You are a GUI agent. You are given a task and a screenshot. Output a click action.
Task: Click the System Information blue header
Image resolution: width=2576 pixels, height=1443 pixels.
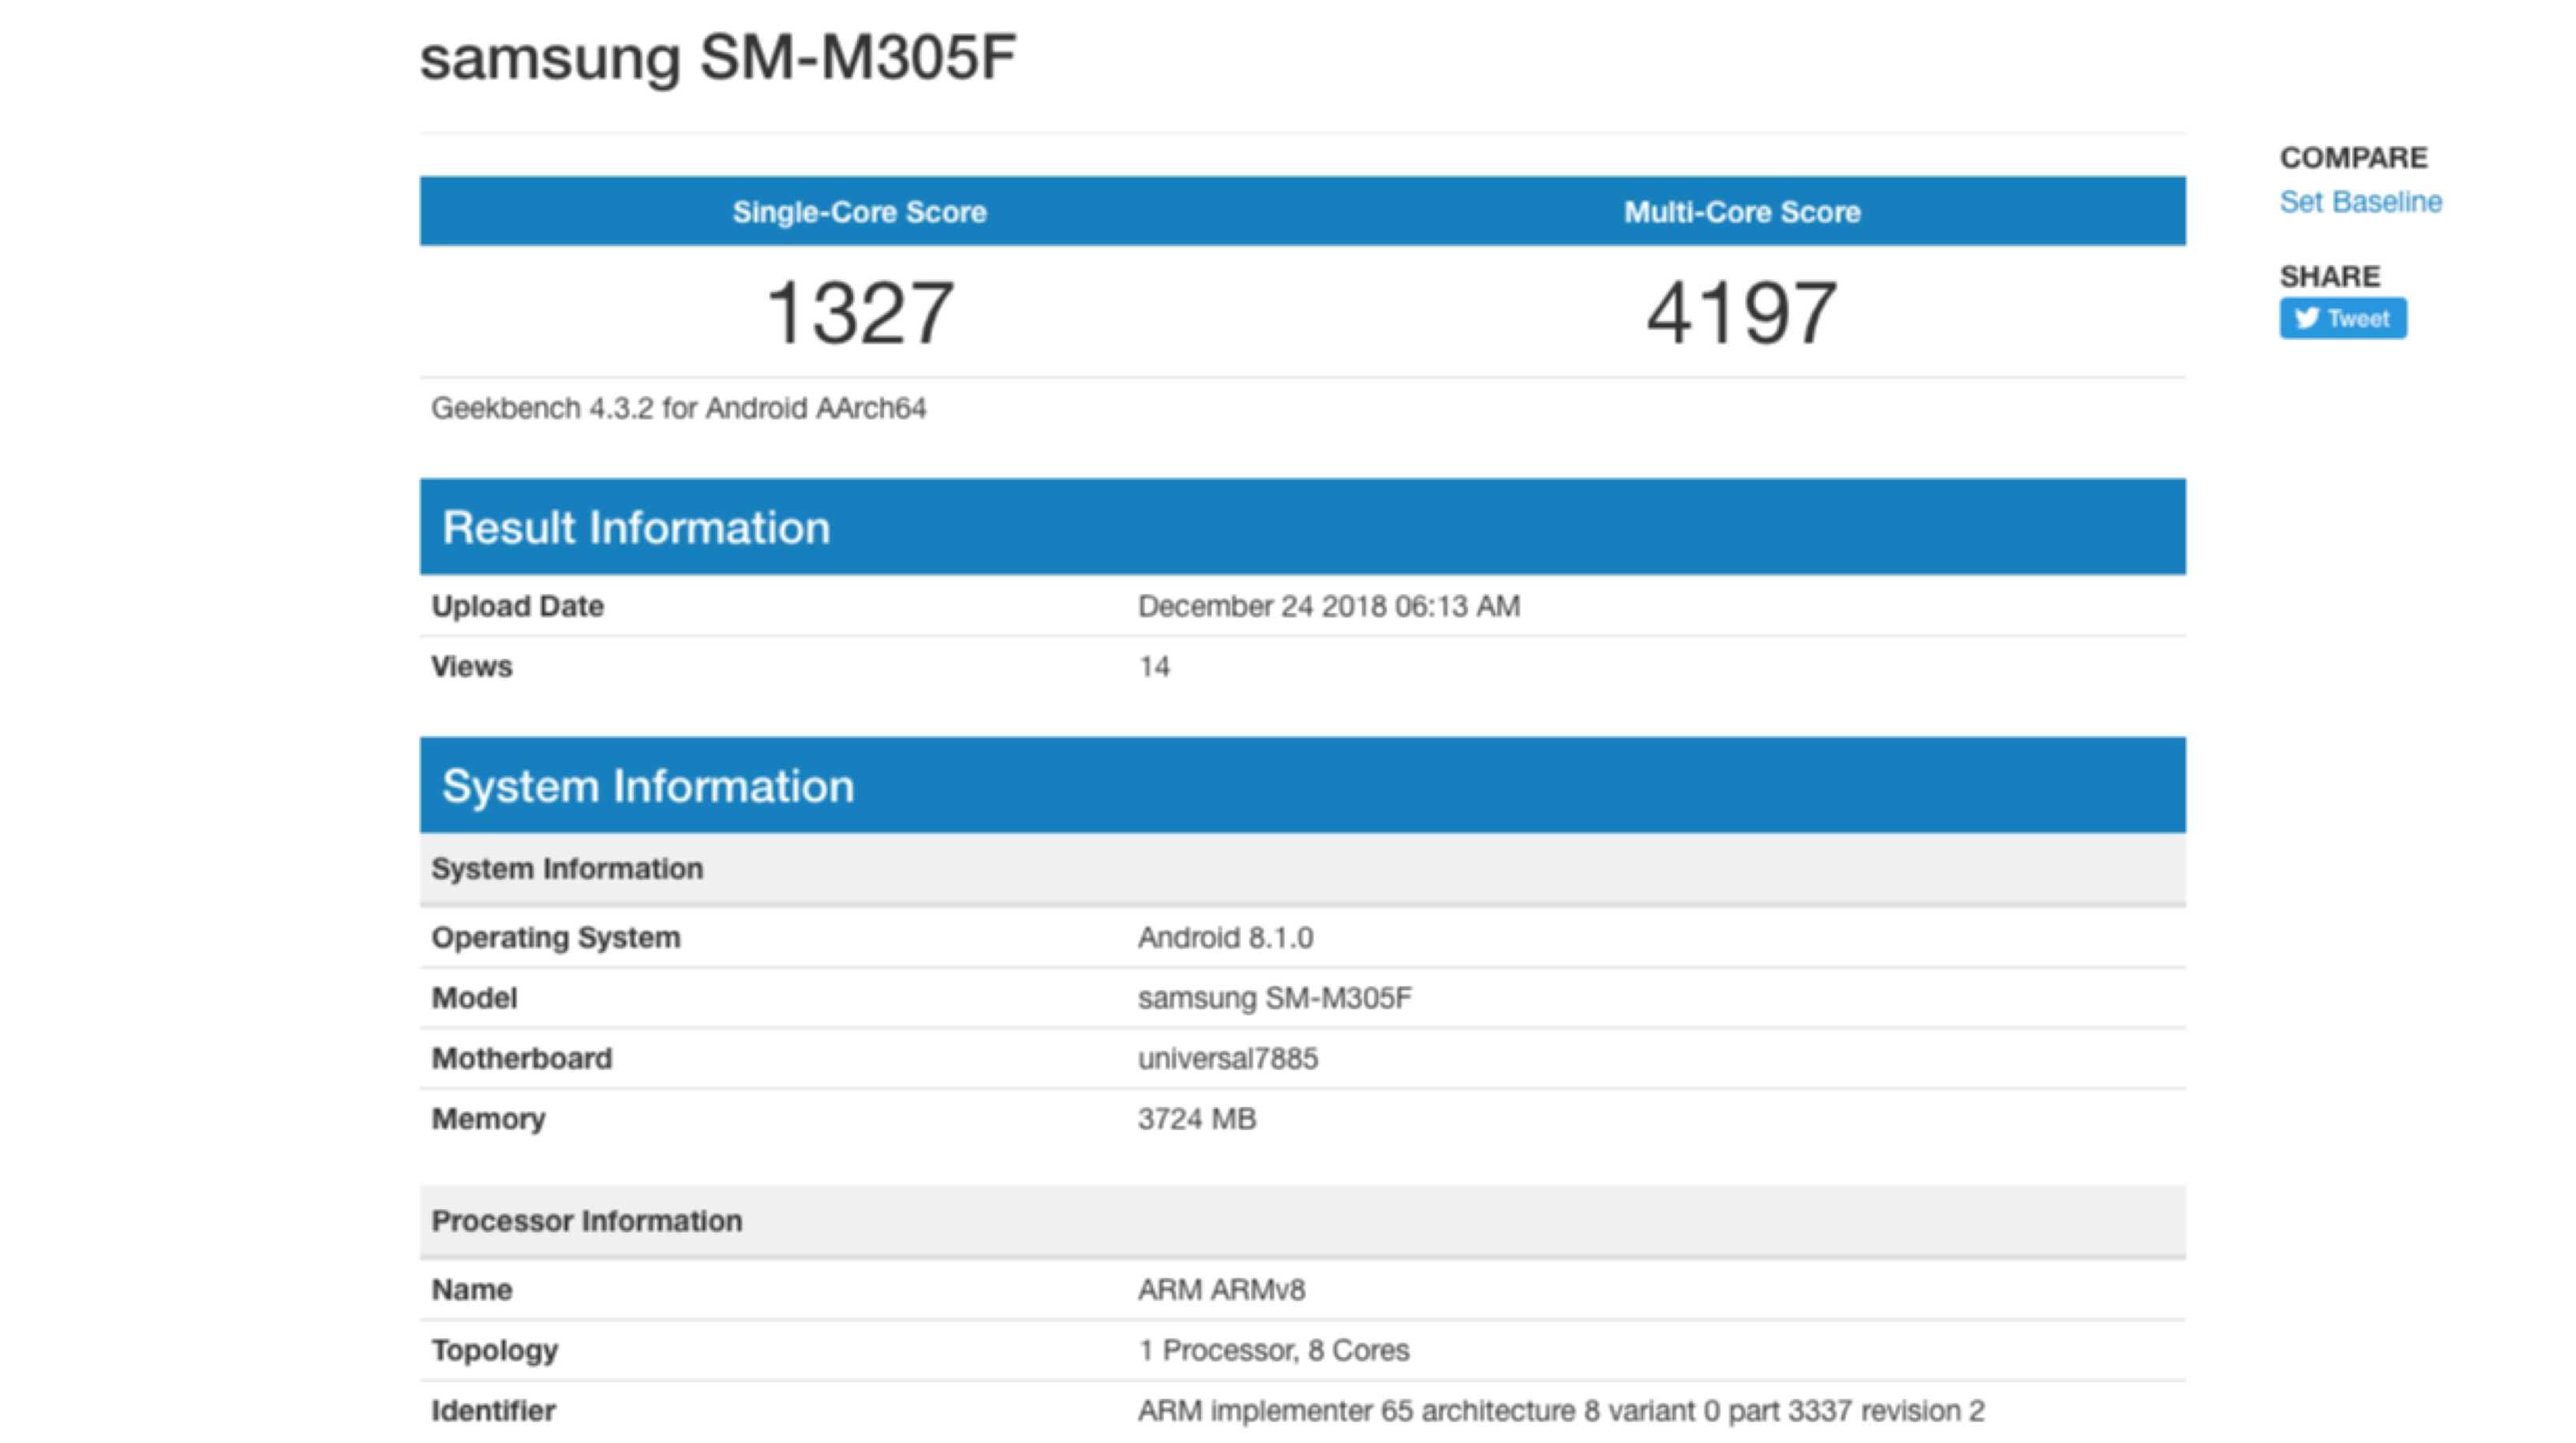pyautogui.click(x=648, y=786)
